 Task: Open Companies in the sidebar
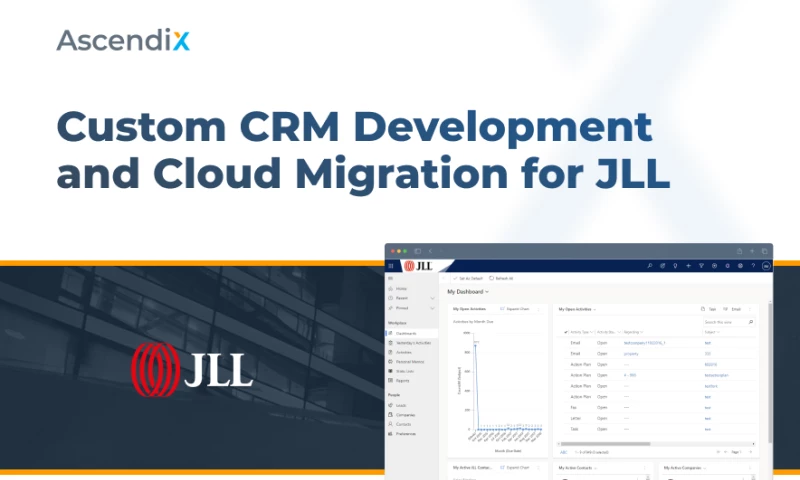coord(405,415)
